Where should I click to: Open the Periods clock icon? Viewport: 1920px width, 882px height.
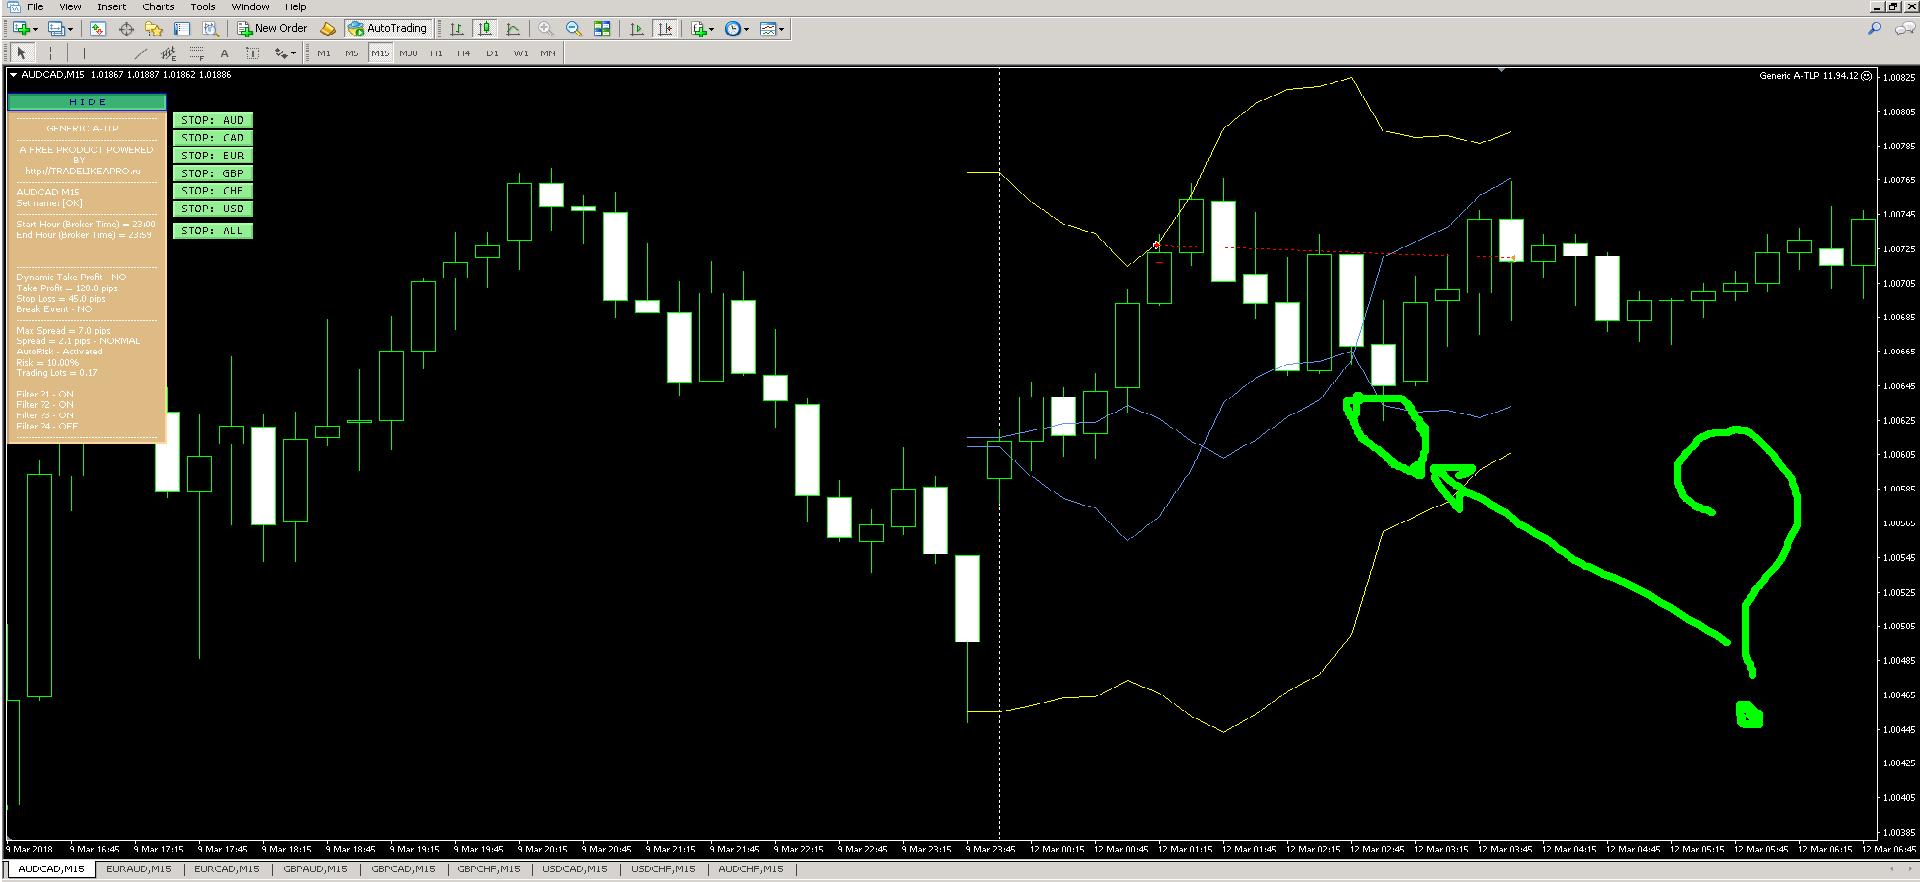732,29
